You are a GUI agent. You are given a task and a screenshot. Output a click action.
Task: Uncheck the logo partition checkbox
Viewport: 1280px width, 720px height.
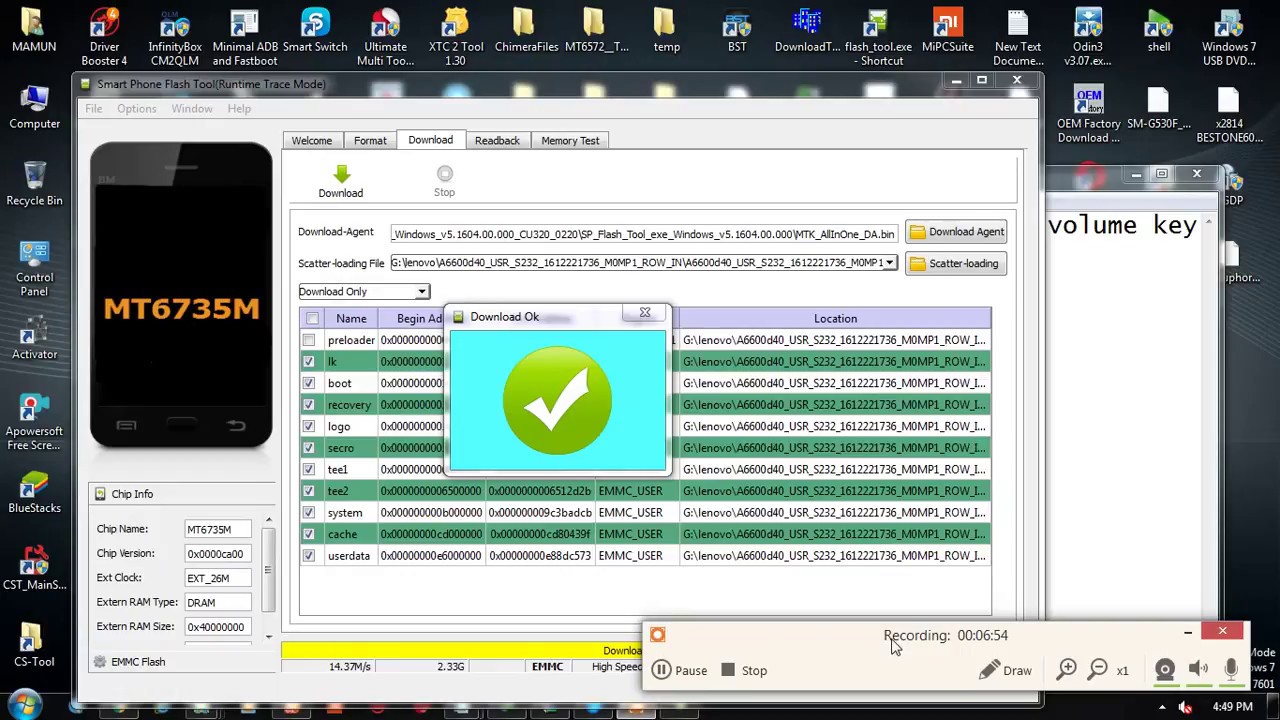pos(309,426)
